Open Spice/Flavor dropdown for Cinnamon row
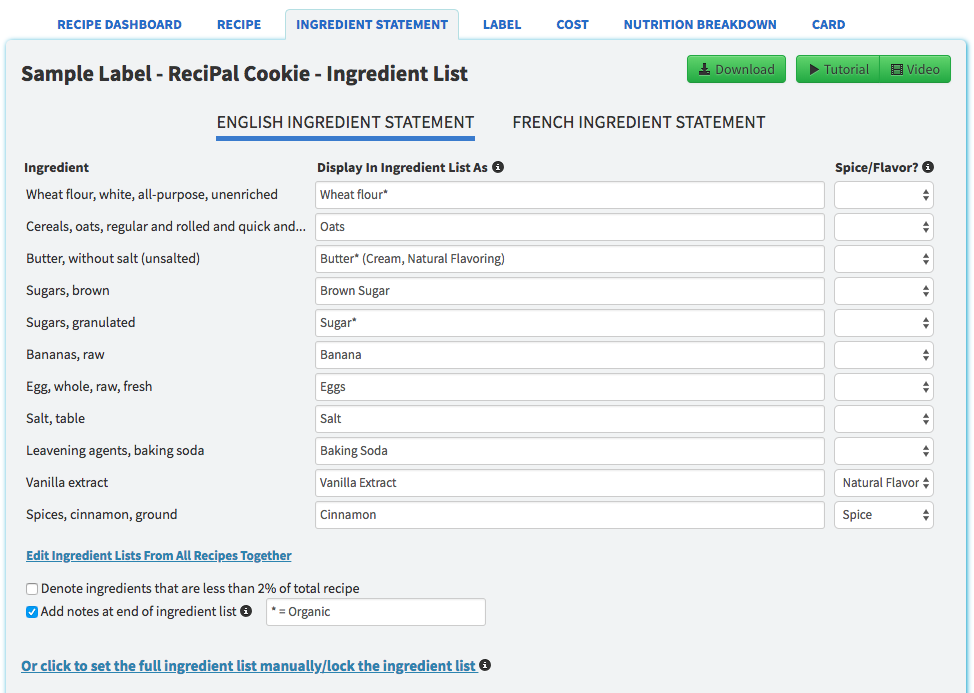Viewport: 974px width, 693px height. coord(883,515)
